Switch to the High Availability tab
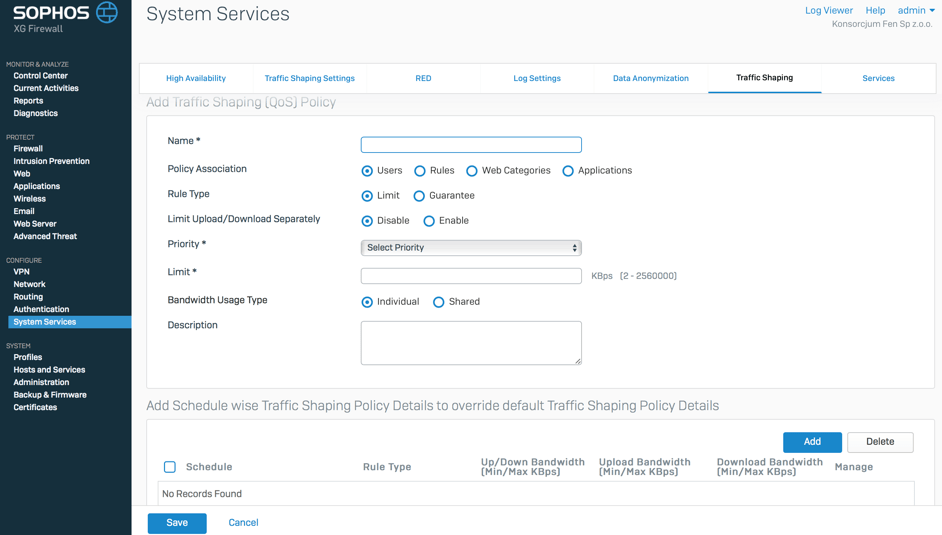Image resolution: width=942 pixels, height=535 pixels. click(196, 78)
